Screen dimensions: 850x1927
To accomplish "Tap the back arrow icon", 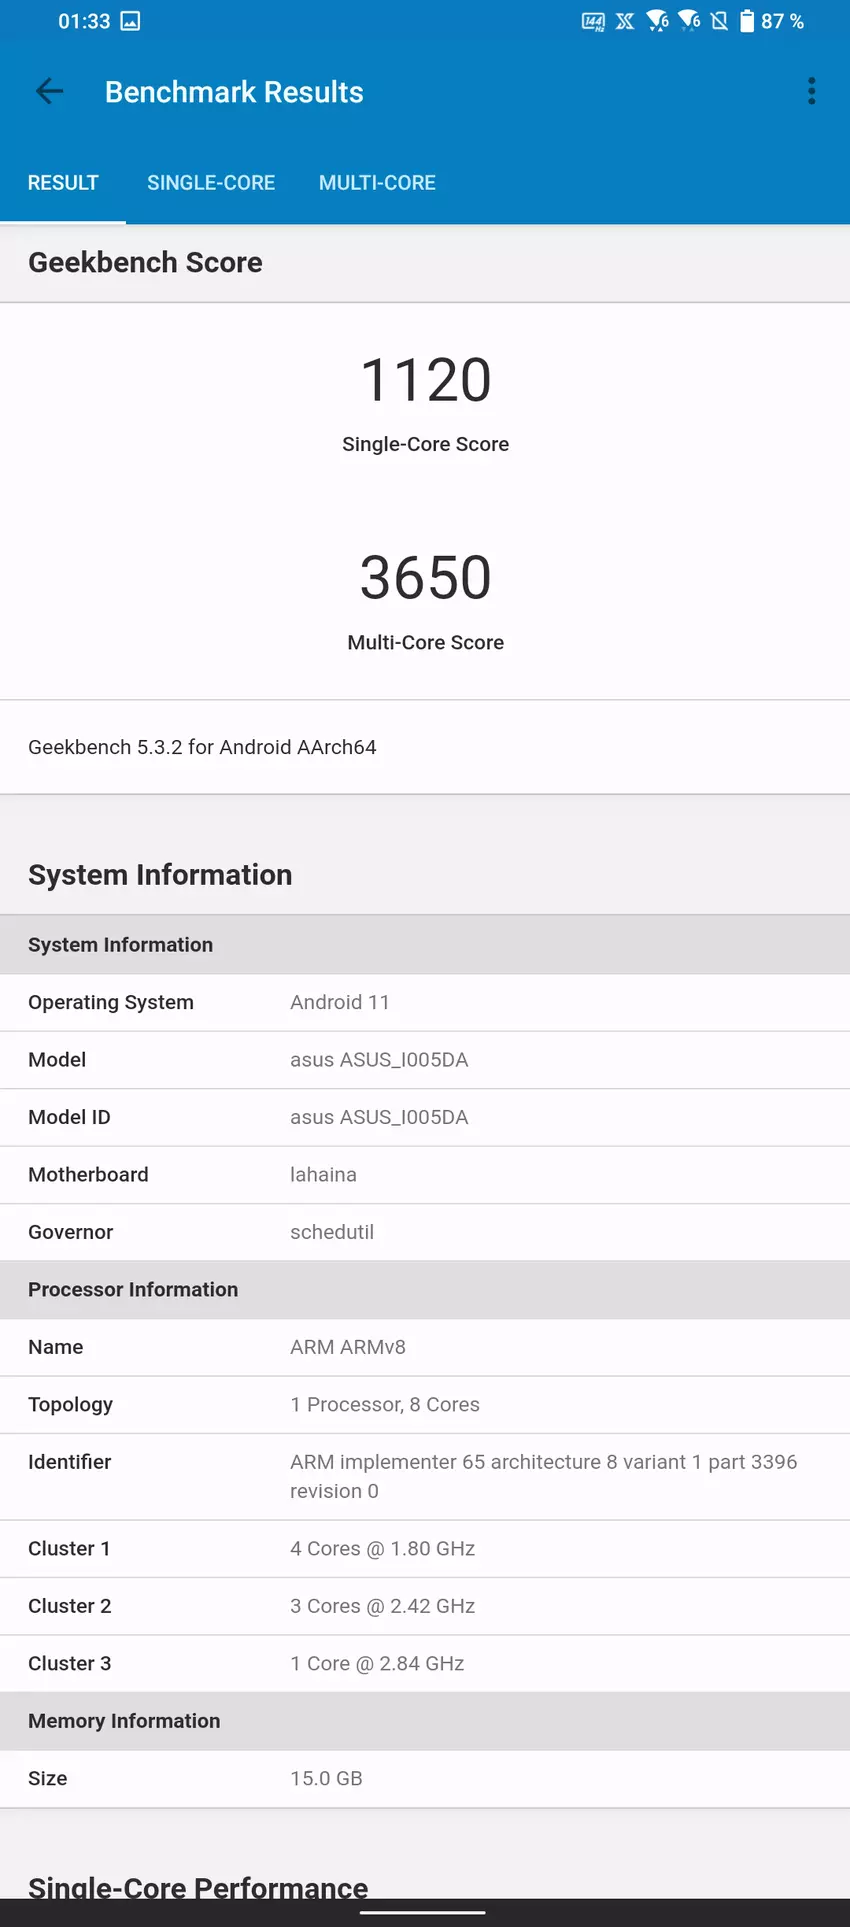I will tap(49, 92).
